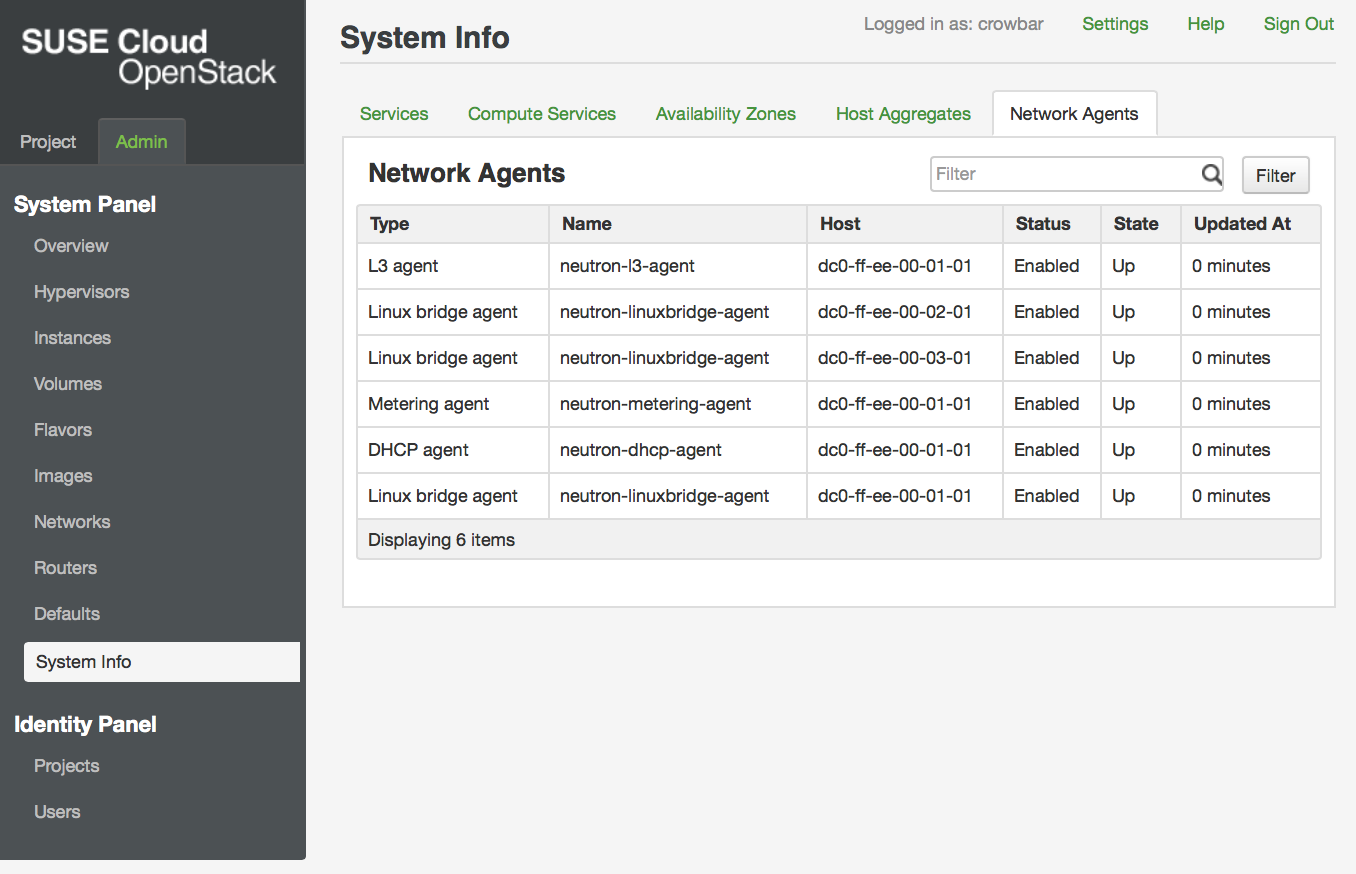Click the neutron-l3-agent name cell

click(x=678, y=266)
